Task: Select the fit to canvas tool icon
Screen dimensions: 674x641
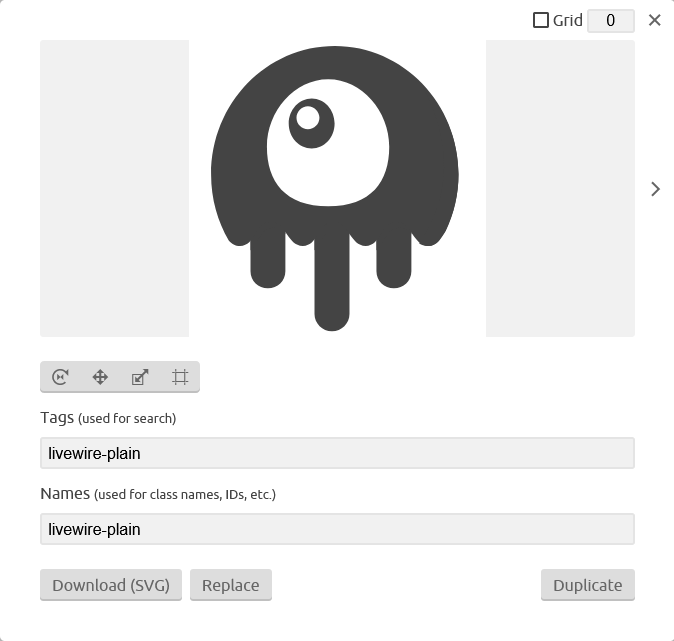Action: click(180, 377)
